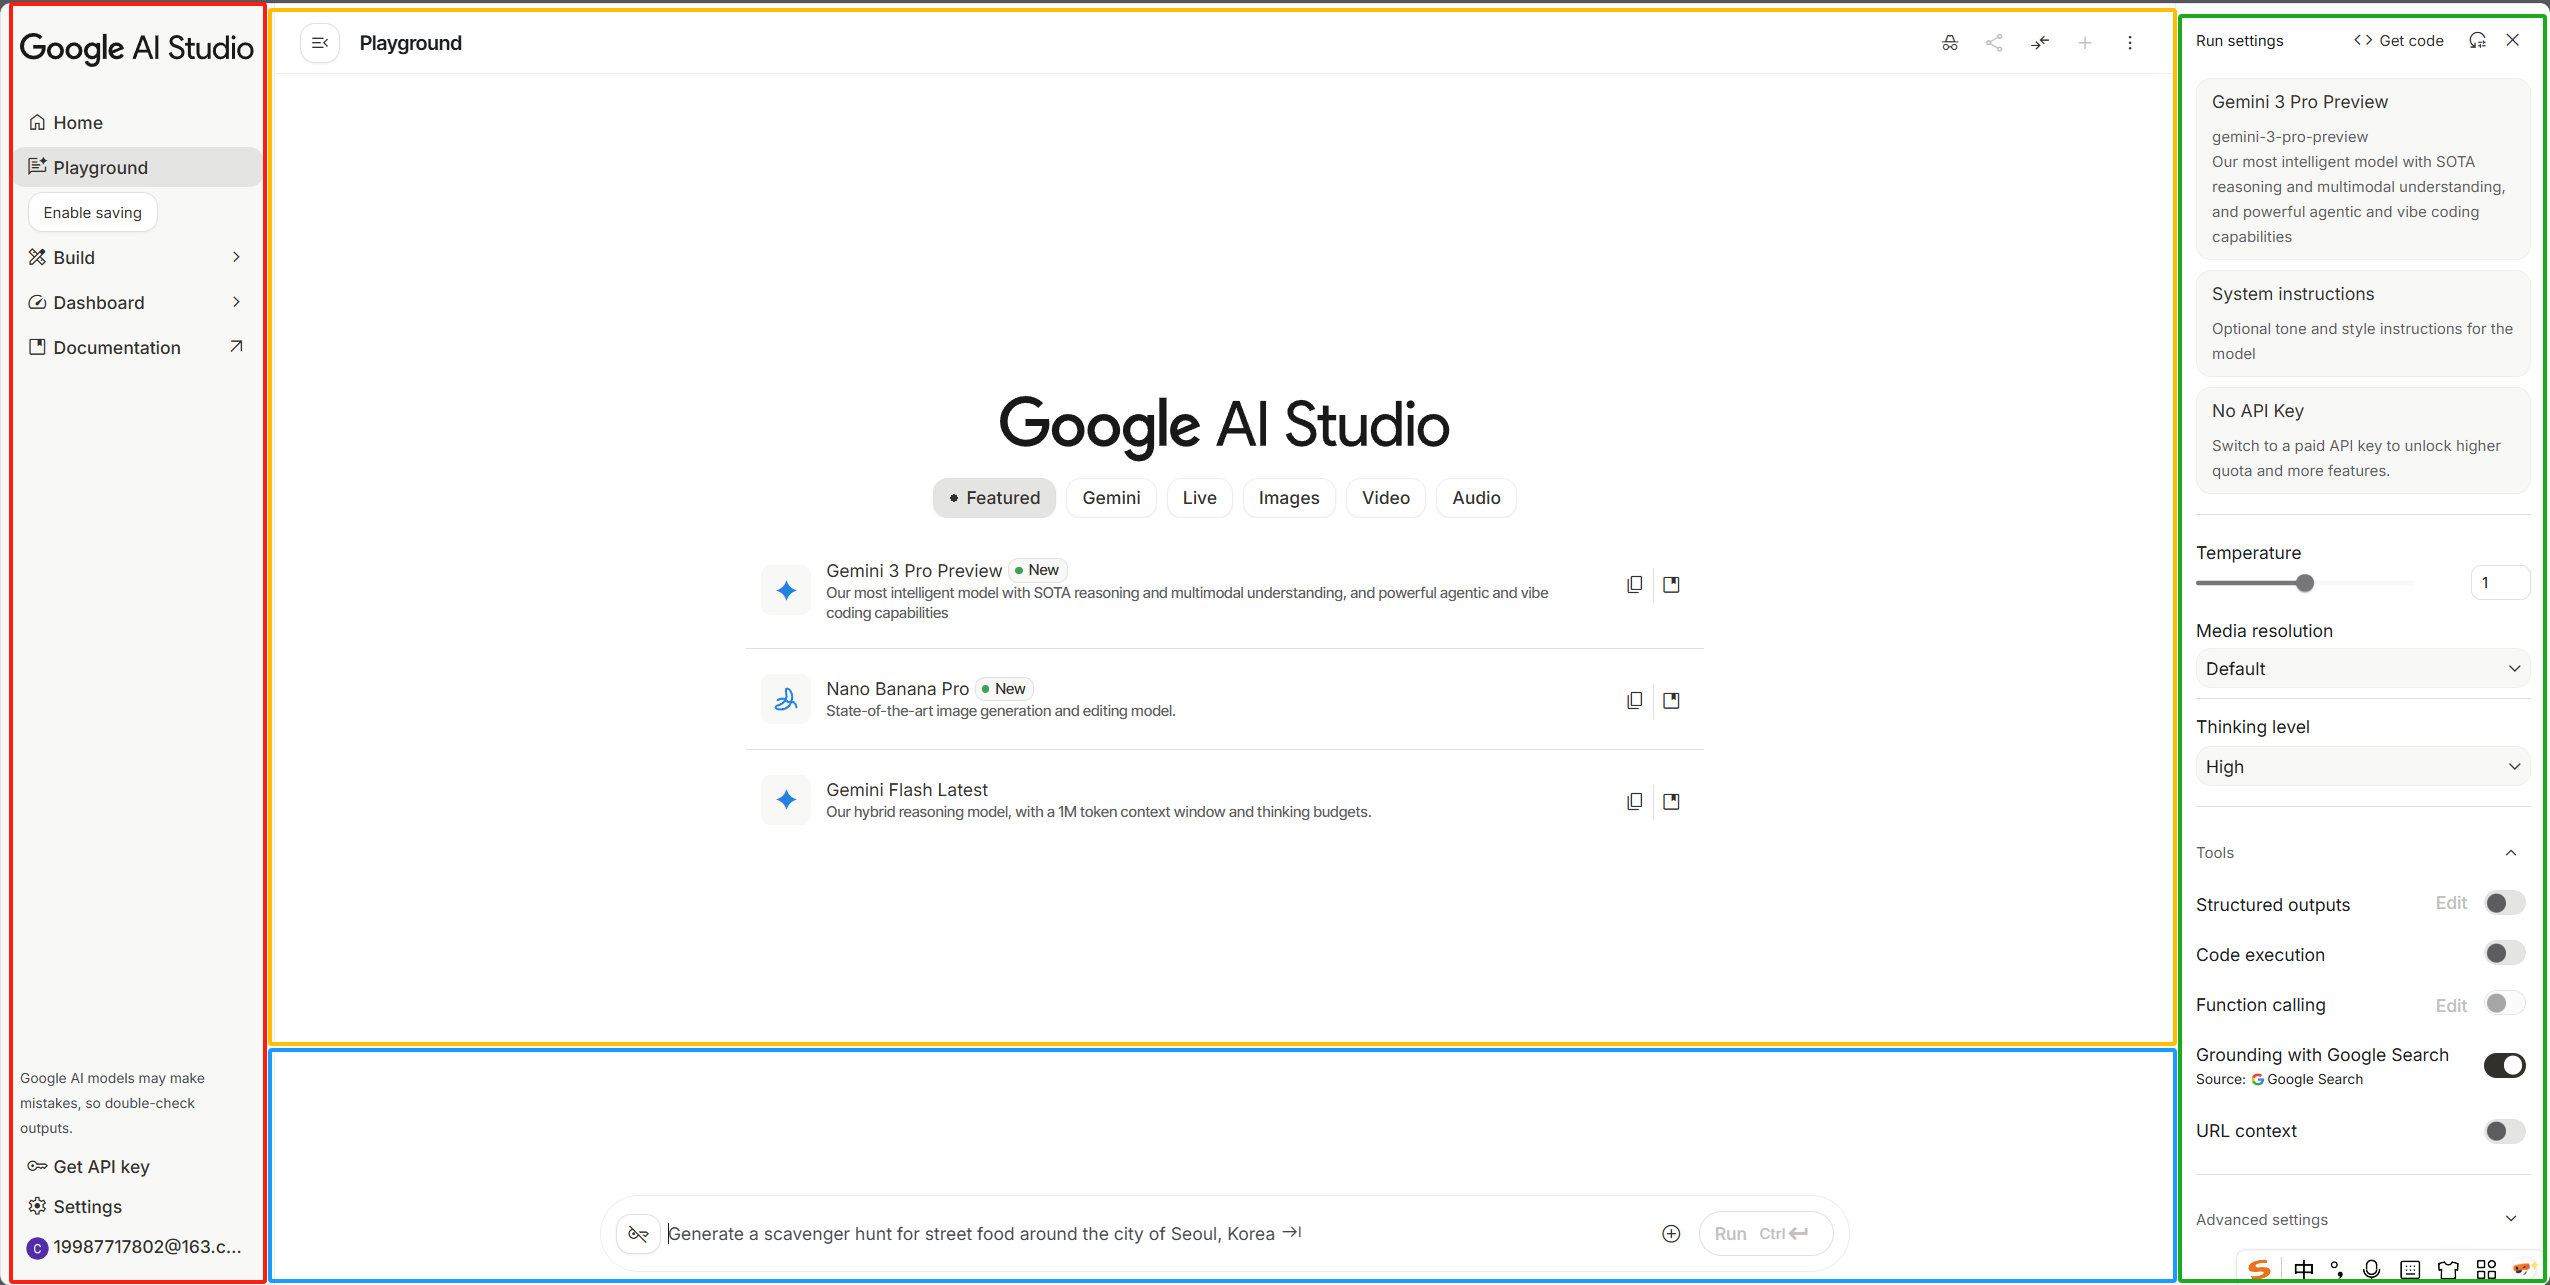Copy the Gemini 3 Pro Preview model name

coord(1634,584)
